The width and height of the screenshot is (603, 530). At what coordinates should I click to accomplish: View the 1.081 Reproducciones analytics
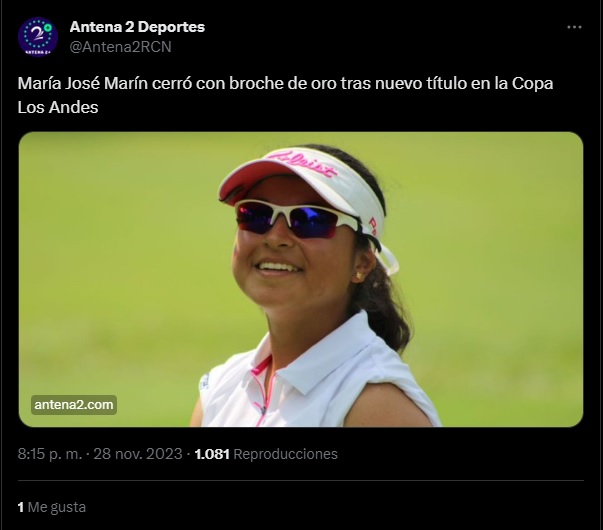coord(266,454)
